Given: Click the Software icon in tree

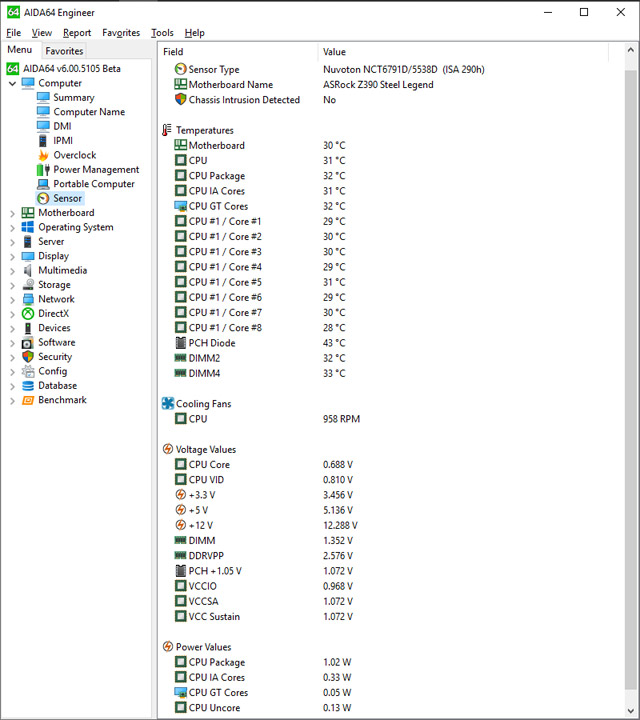Looking at the screenshot, I should click(x=28, y=343).
